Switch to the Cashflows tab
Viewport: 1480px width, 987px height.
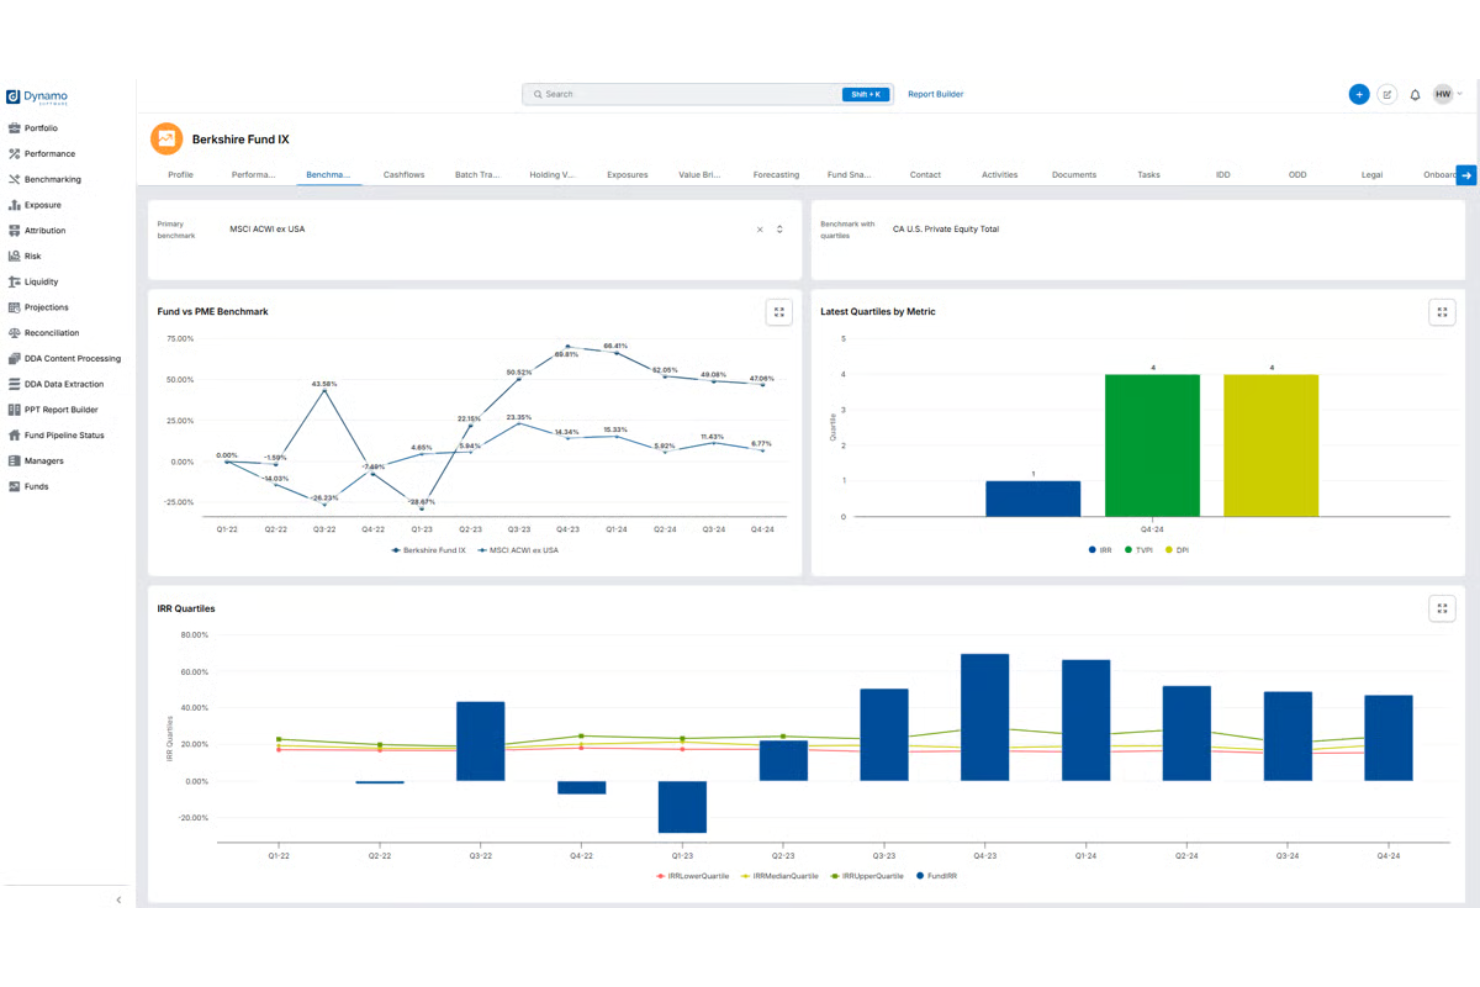(404, 175)
